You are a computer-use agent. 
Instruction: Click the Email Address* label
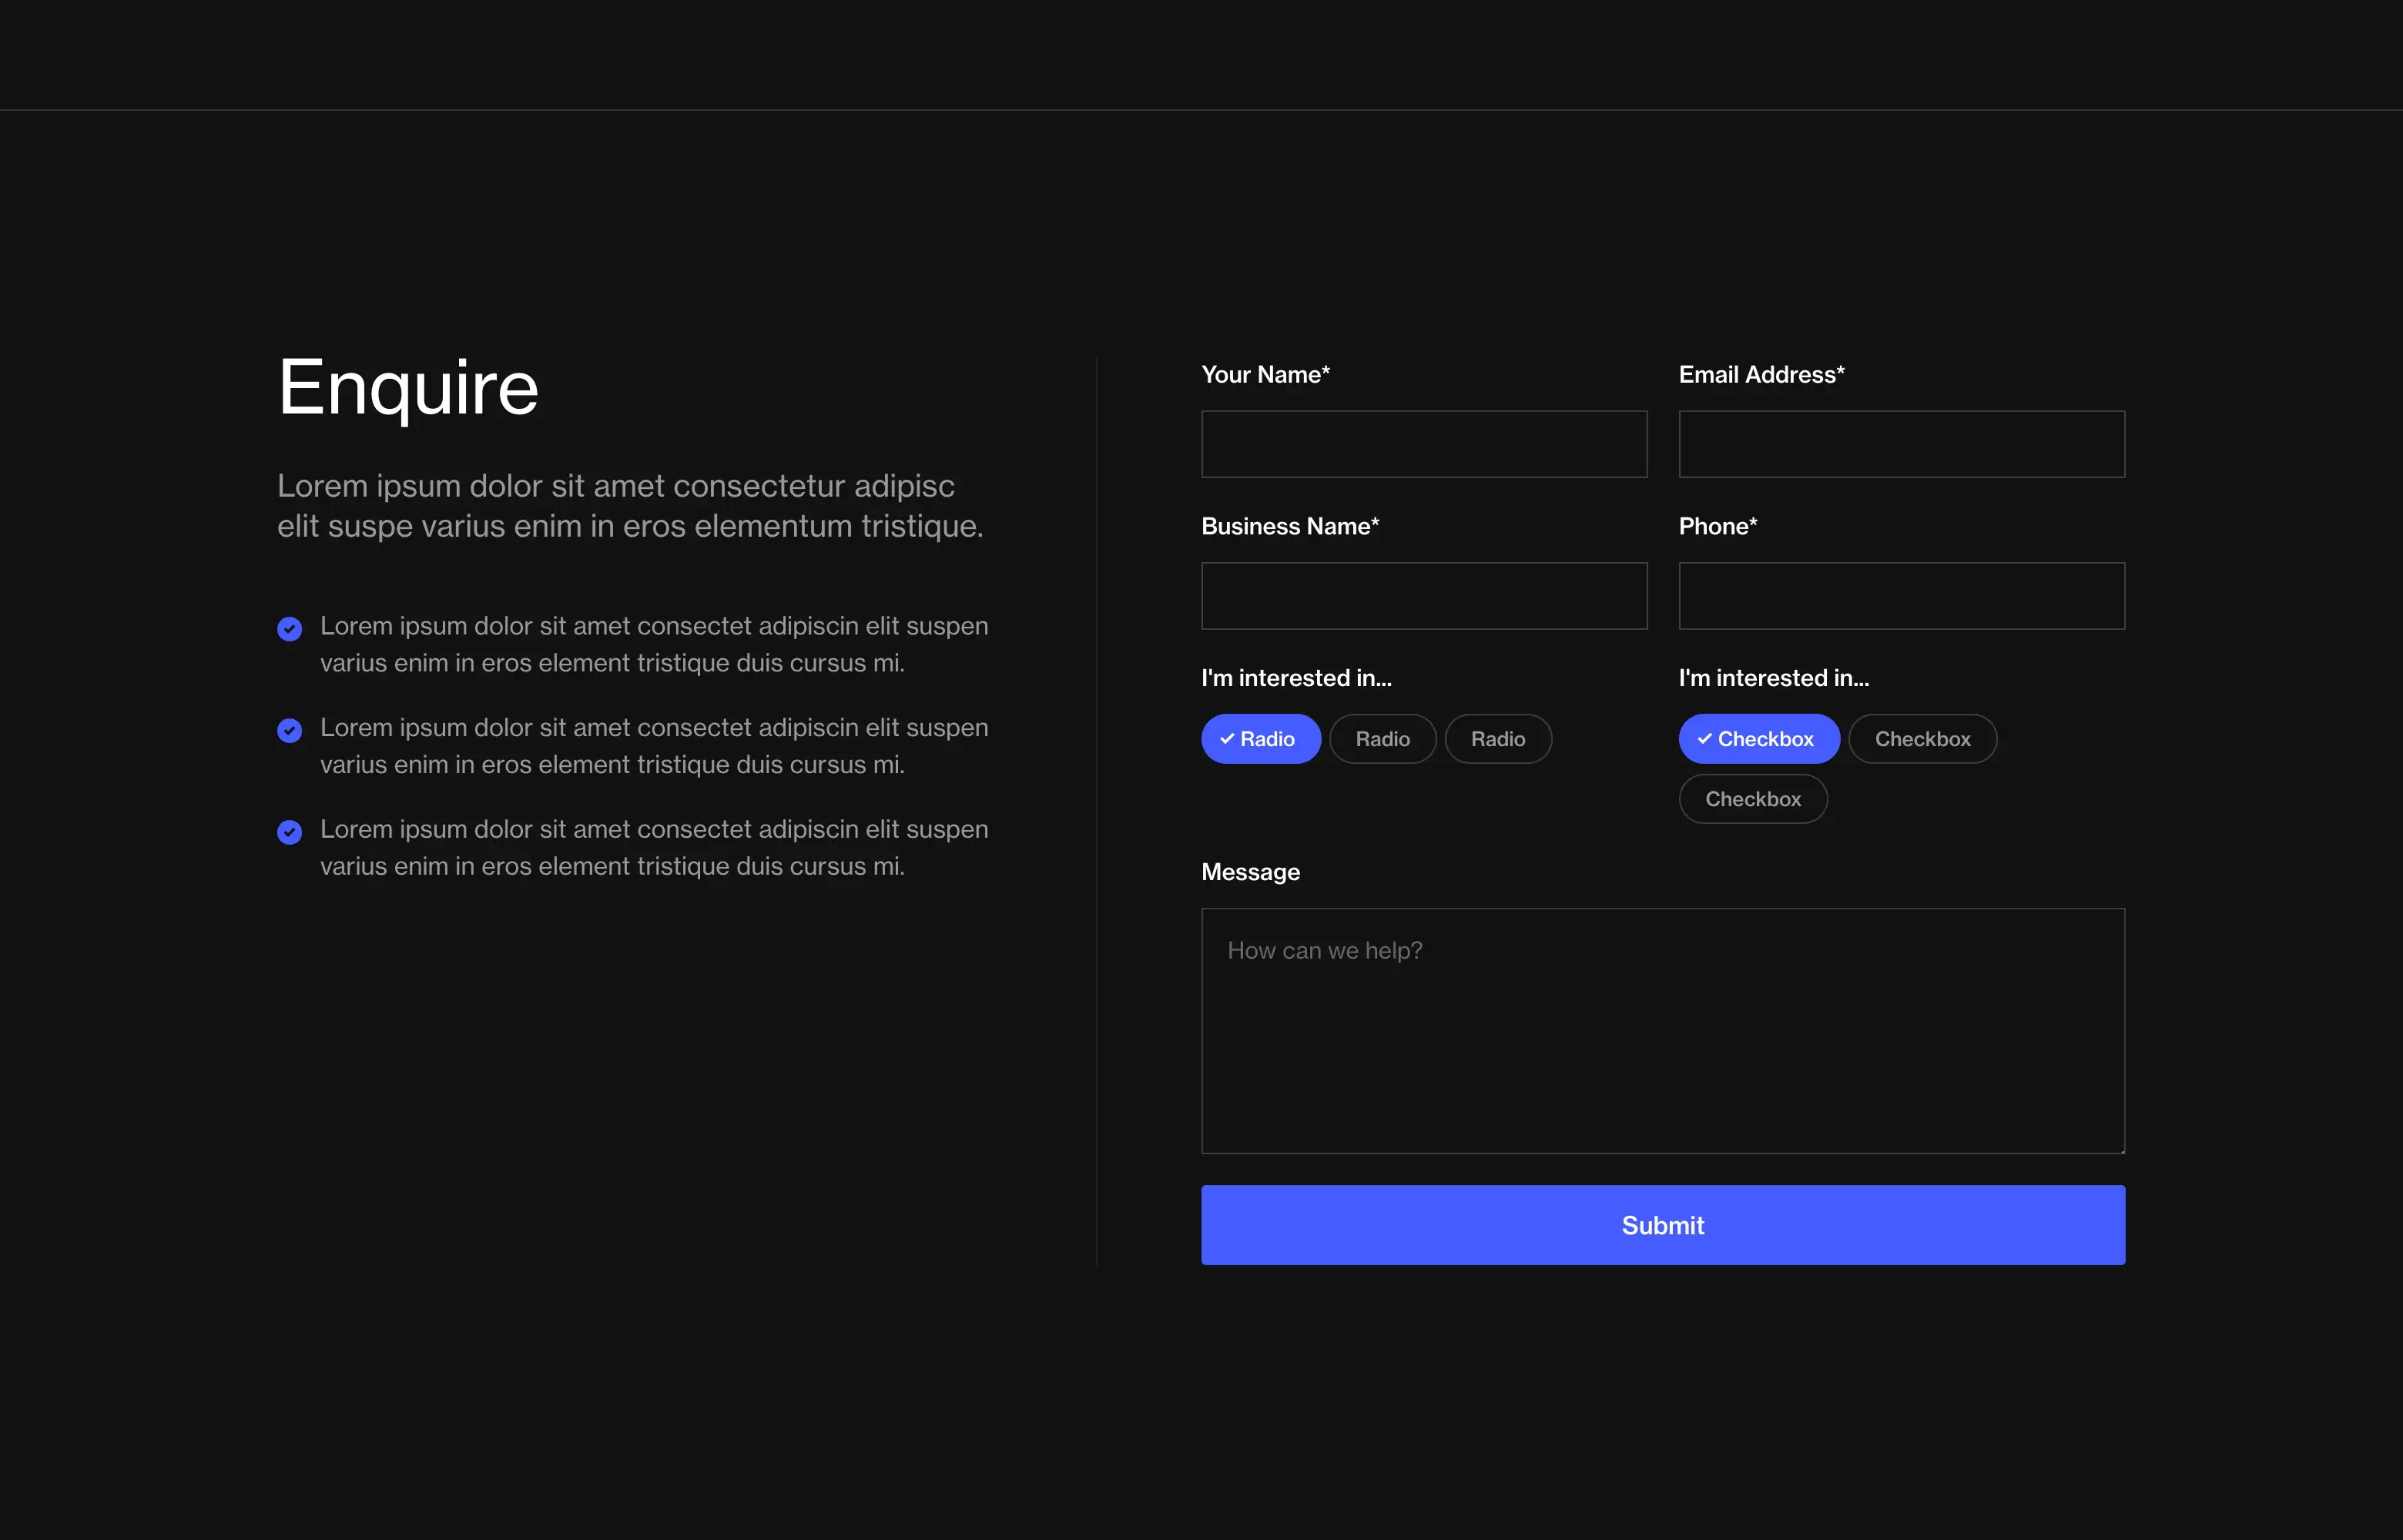pos(1761,374)
